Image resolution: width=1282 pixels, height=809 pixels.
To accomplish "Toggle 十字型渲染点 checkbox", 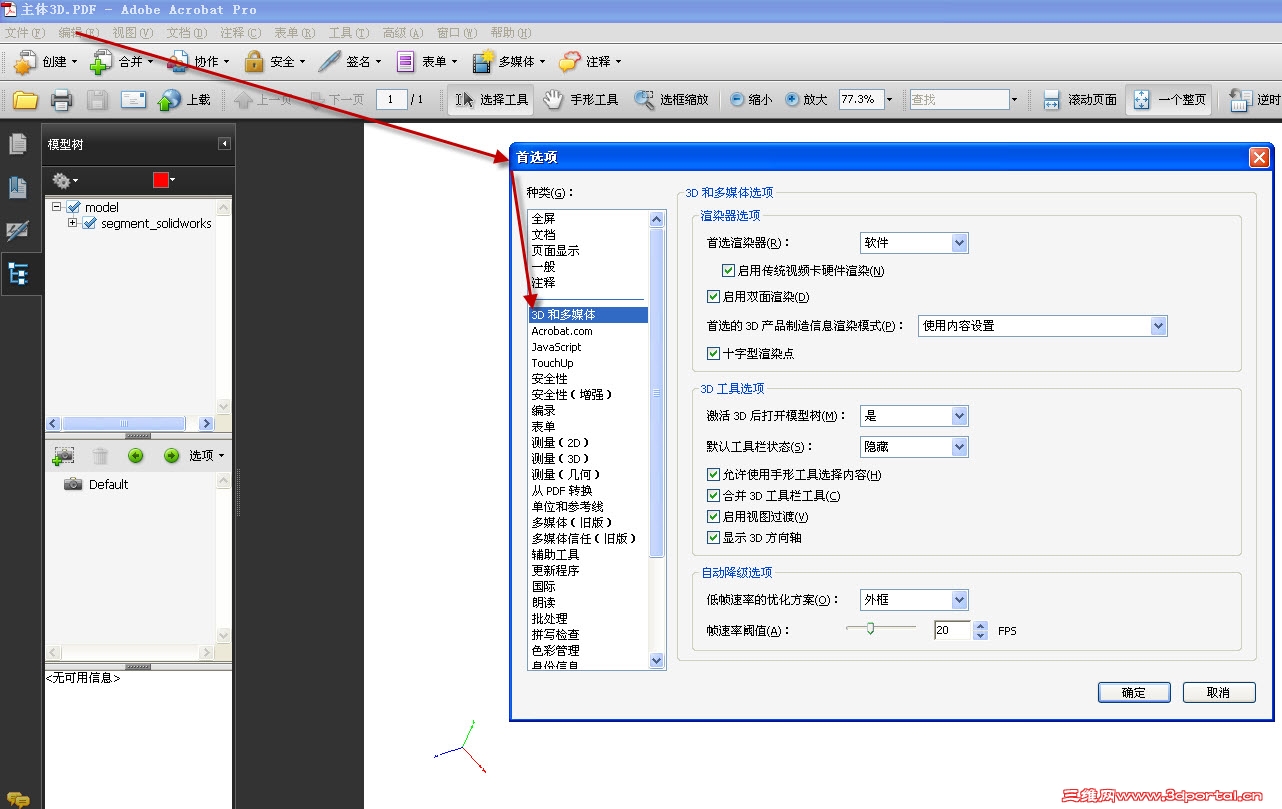I will tap(713, 353).
